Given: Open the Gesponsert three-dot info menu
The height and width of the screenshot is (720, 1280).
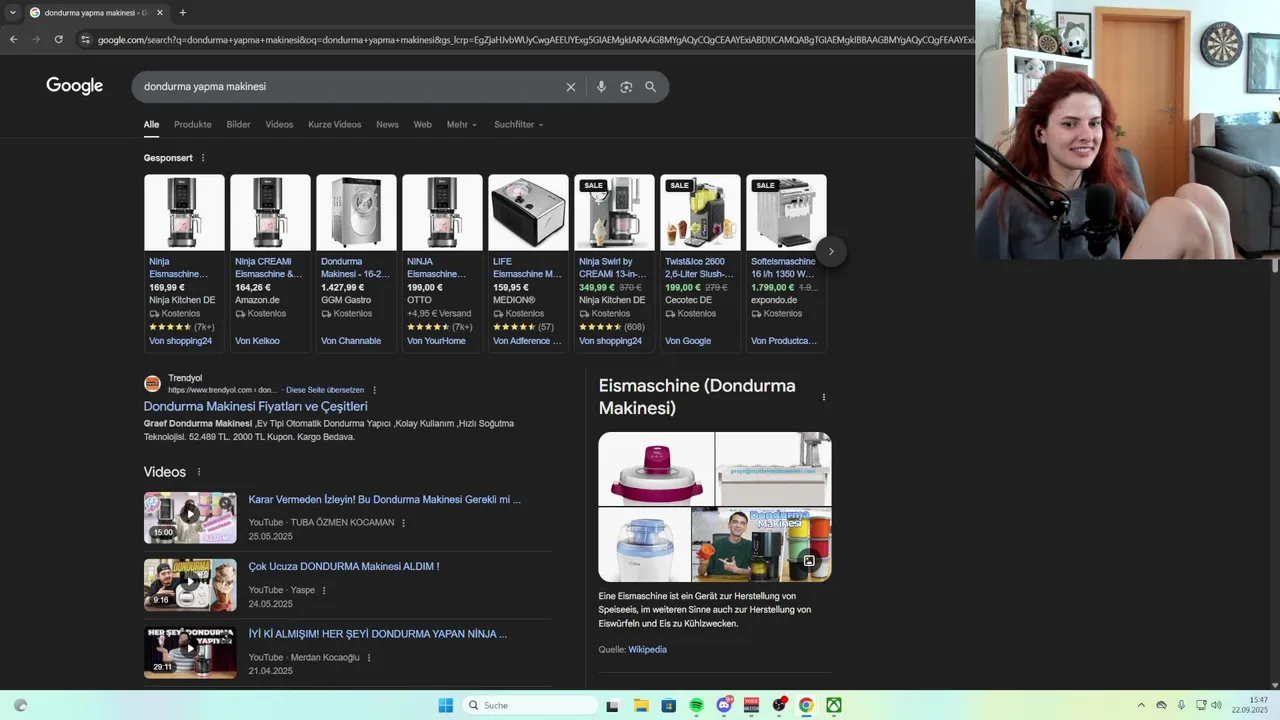Looking at the screenshot, I should tap(203, 158).
